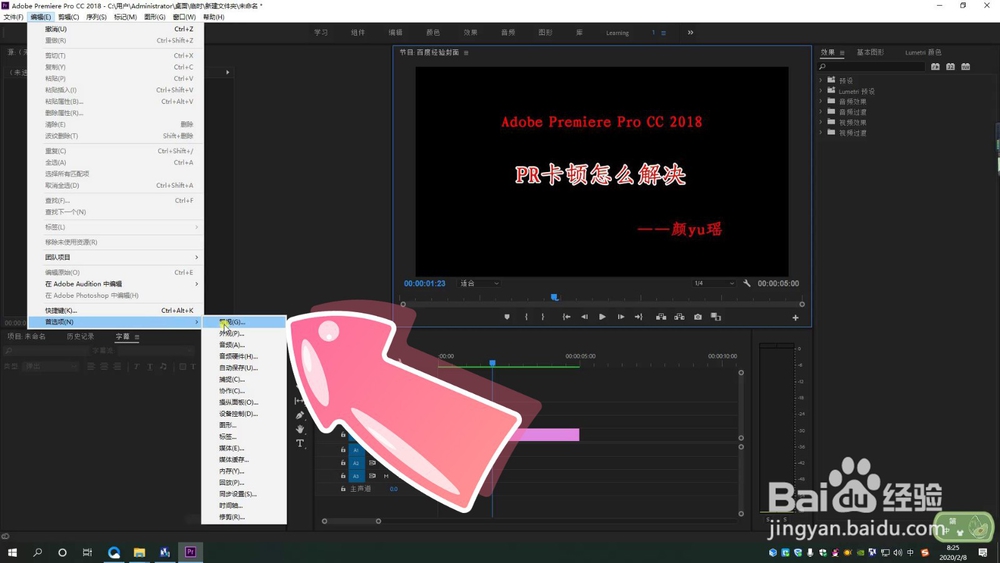Expand 视频过渡 folder
The height and width of the screenshot is (563, 1000).
[x=821, y=133]
